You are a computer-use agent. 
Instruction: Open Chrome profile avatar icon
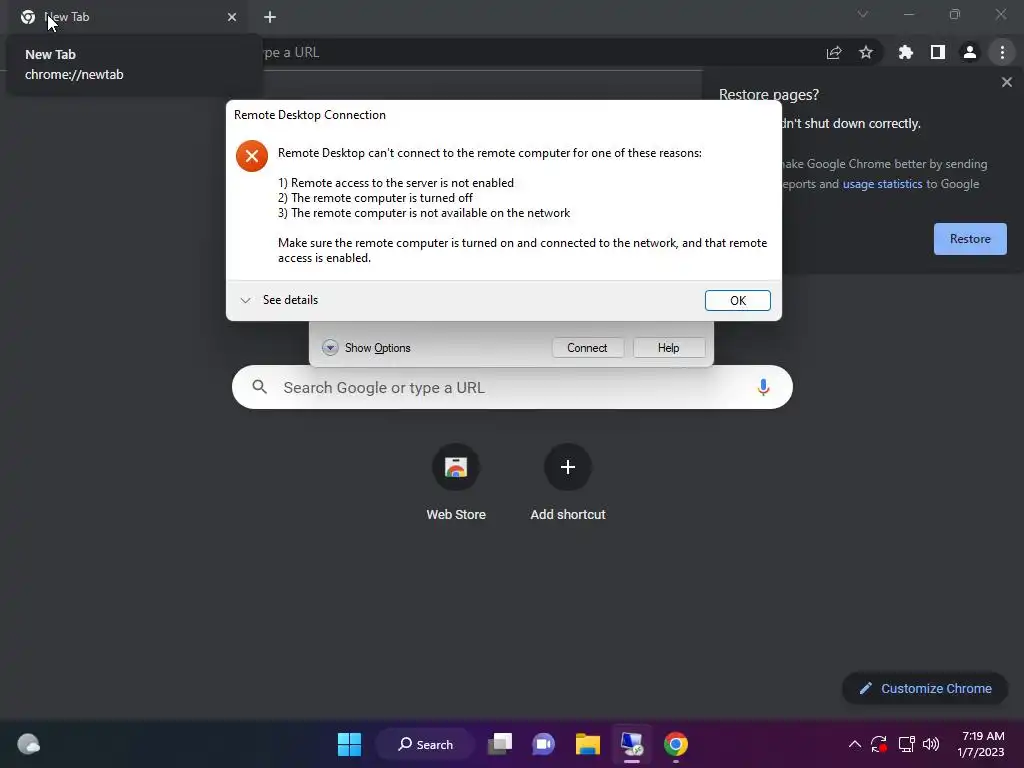[970, 52]
